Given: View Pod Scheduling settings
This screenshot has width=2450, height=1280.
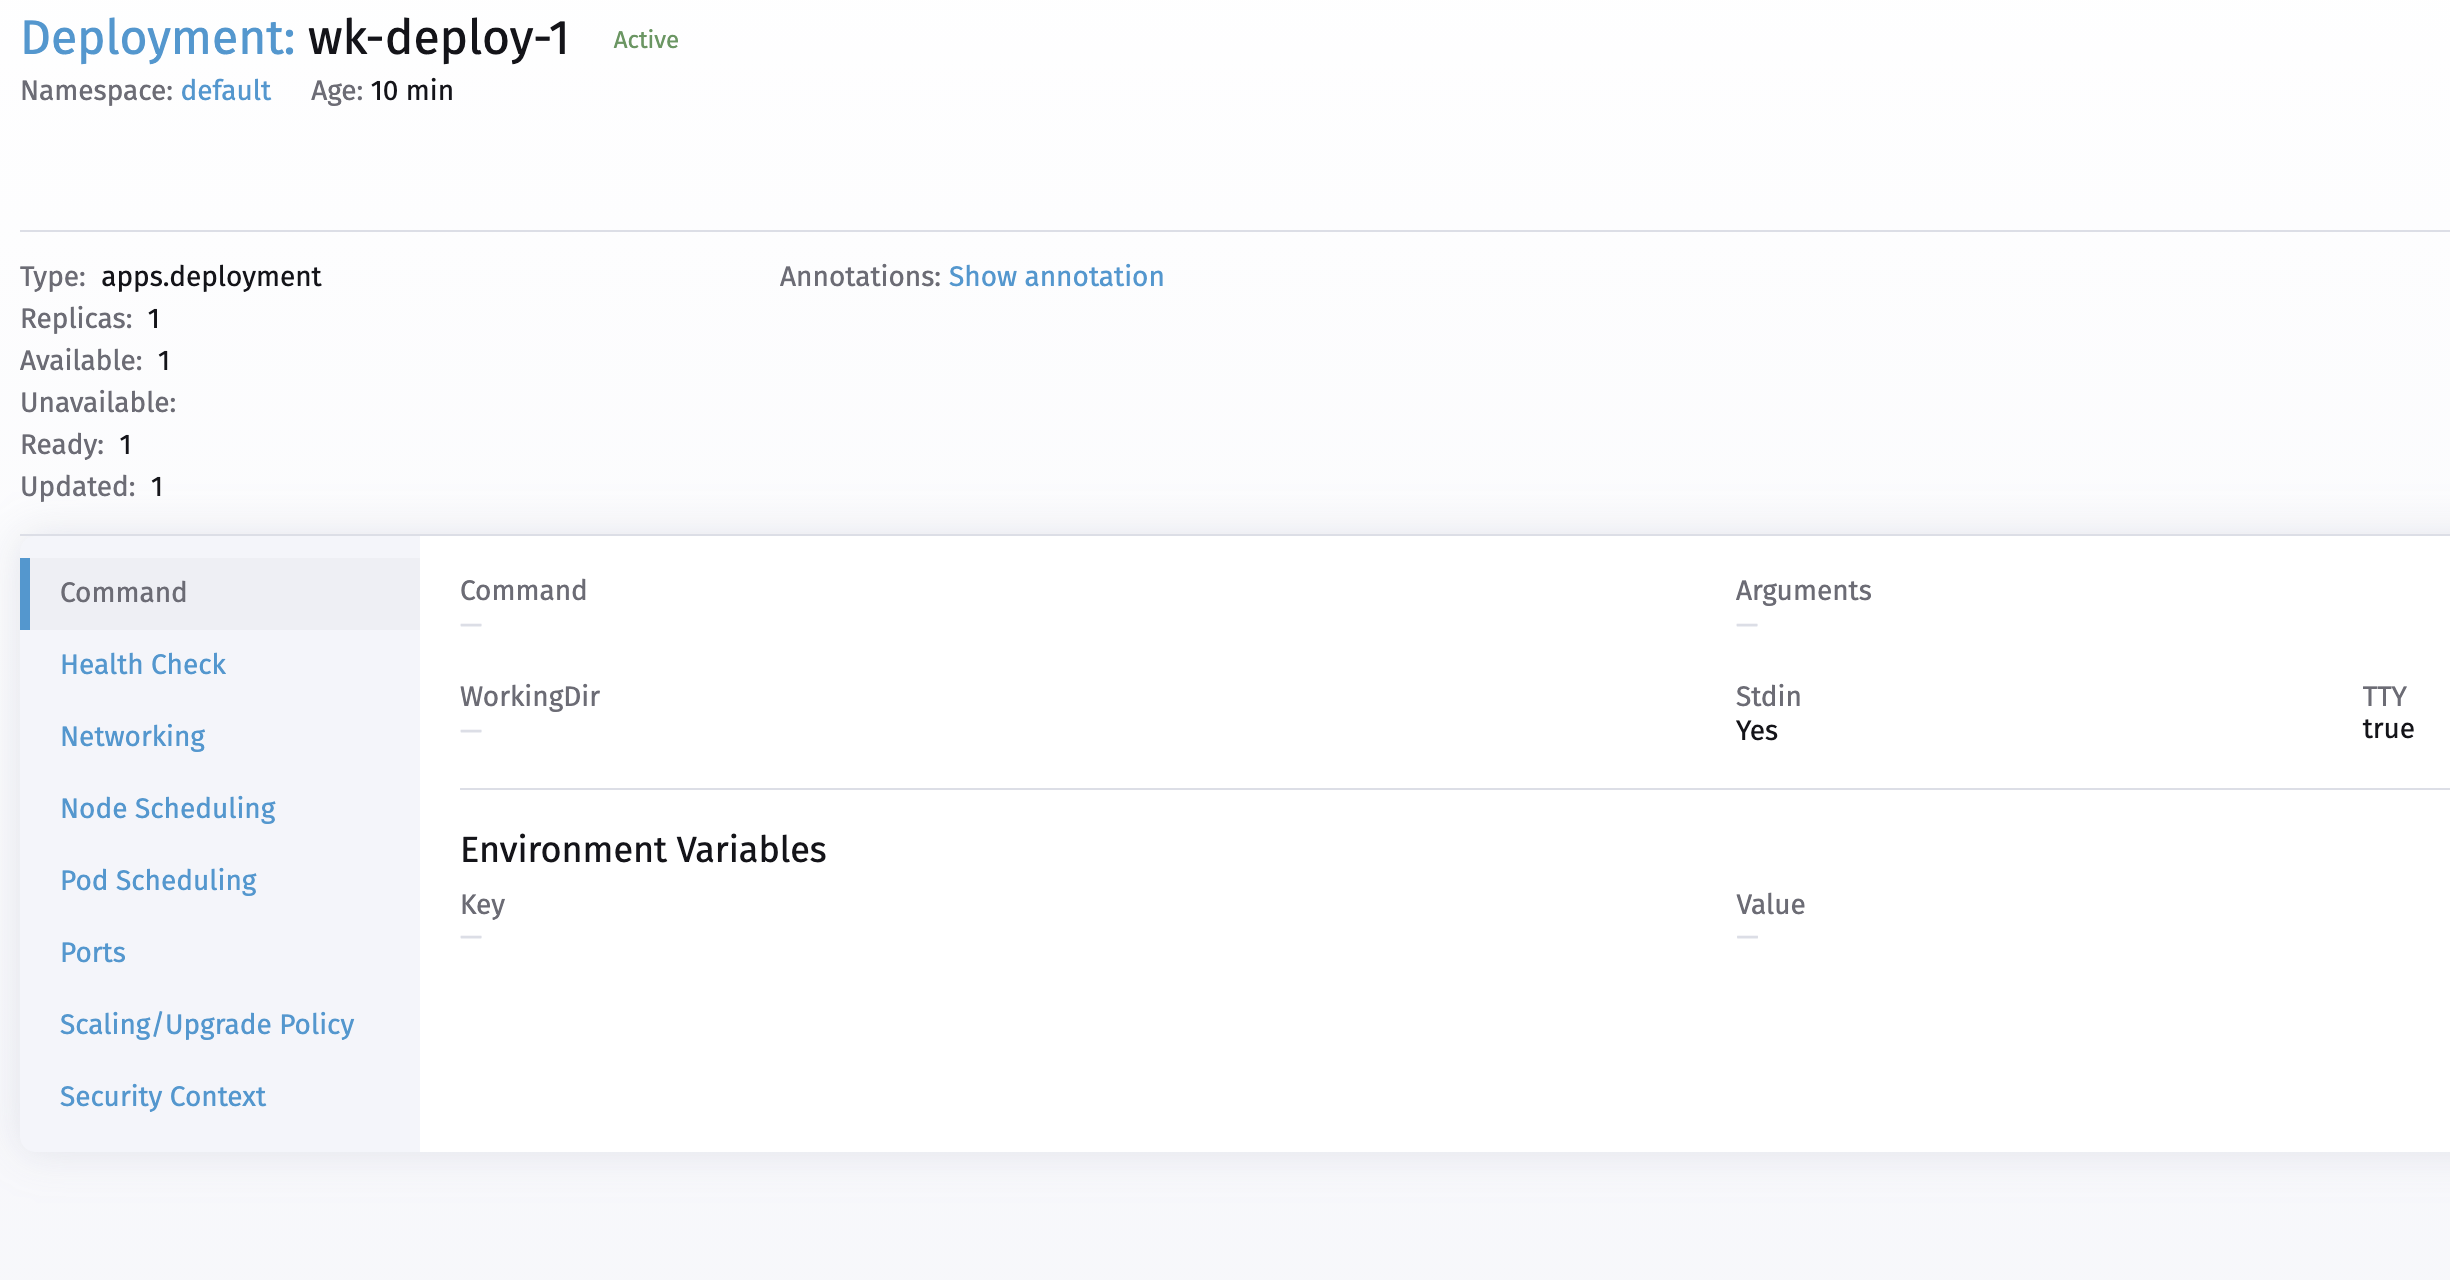Looking at the screenshot, I should click(x=158, y=880).
